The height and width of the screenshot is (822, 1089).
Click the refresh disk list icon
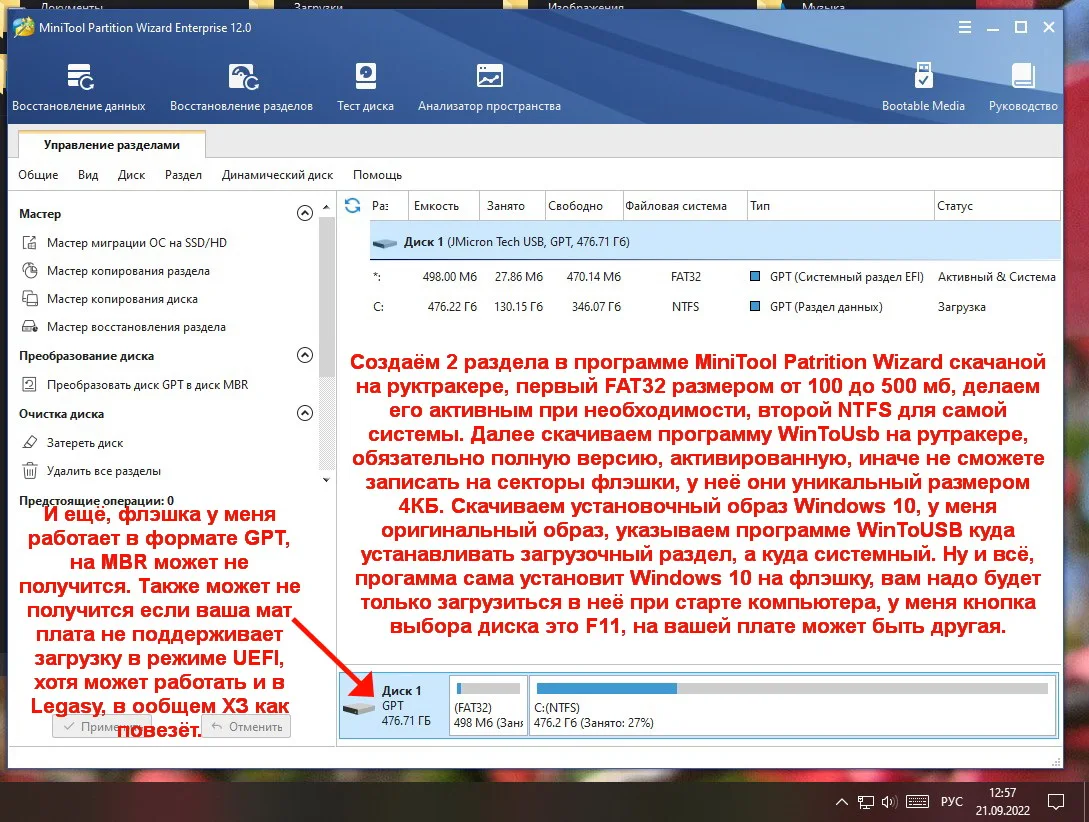pyautogui.click(x=353, y=206)
